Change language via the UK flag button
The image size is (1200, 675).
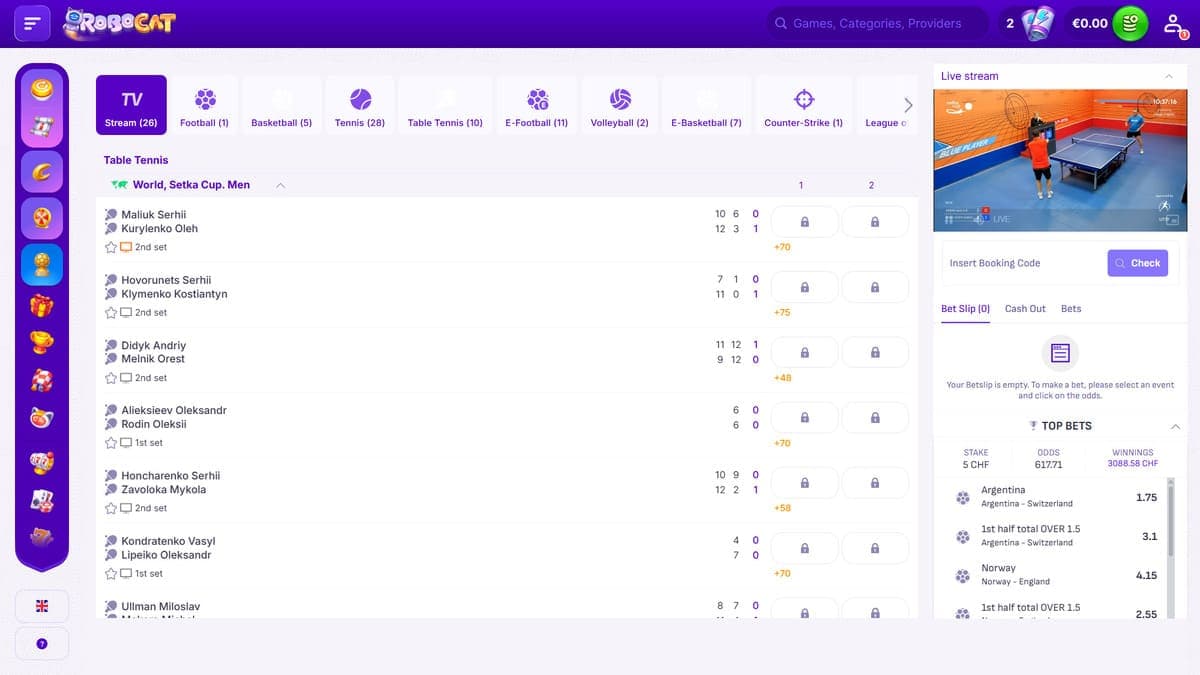42,606
